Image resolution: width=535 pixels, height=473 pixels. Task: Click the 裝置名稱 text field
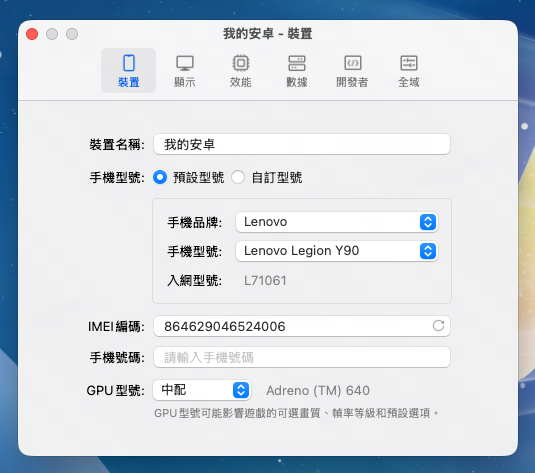(302, 144)
